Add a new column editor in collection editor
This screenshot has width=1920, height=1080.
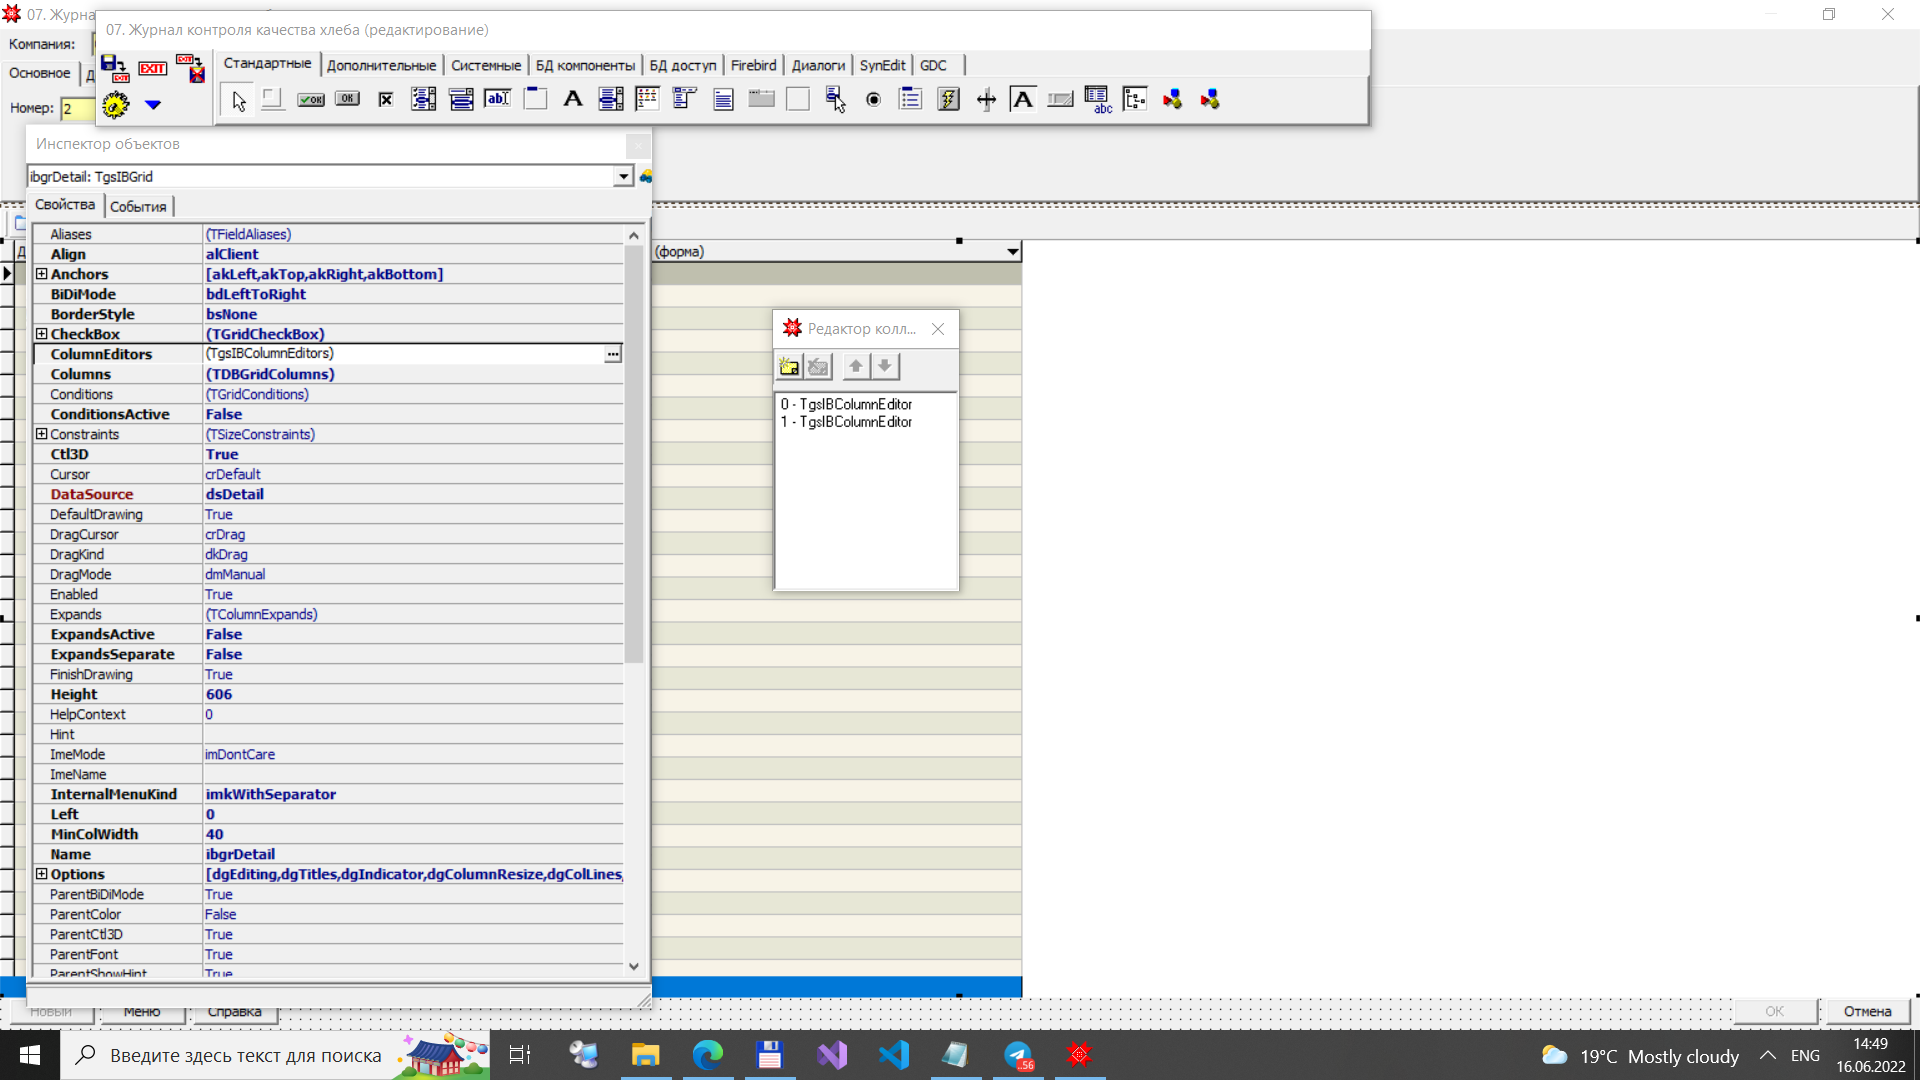tap(789, 367)
